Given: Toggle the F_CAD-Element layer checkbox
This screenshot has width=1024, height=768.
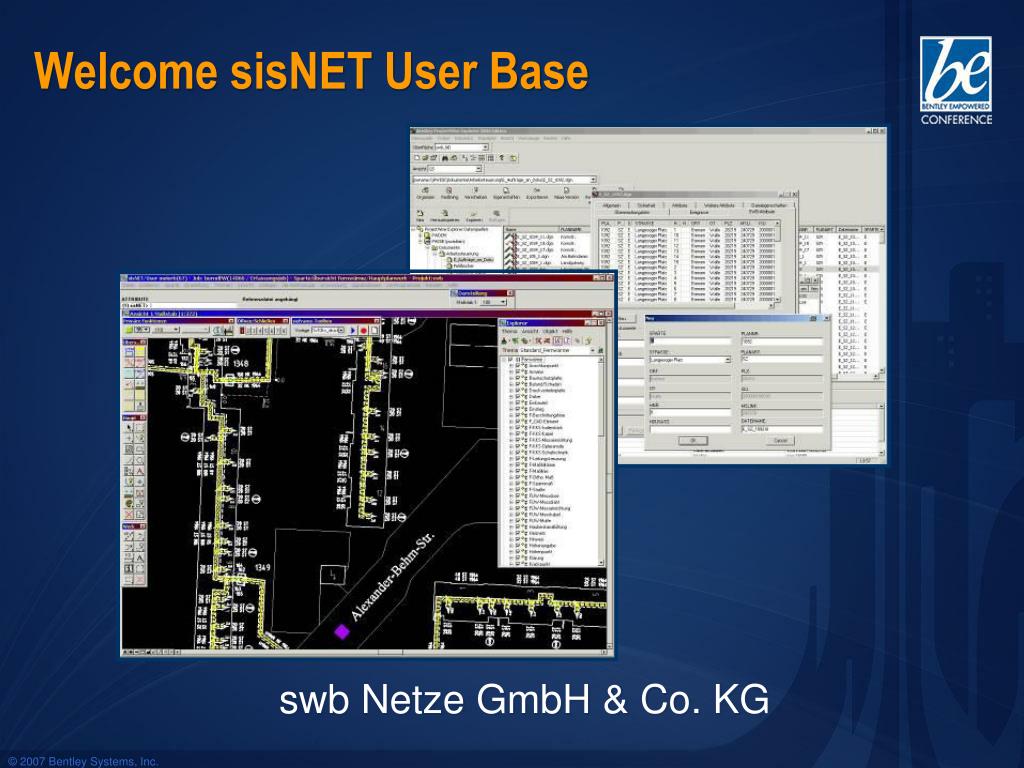Looking at the screenshot, I should [518, 421].
